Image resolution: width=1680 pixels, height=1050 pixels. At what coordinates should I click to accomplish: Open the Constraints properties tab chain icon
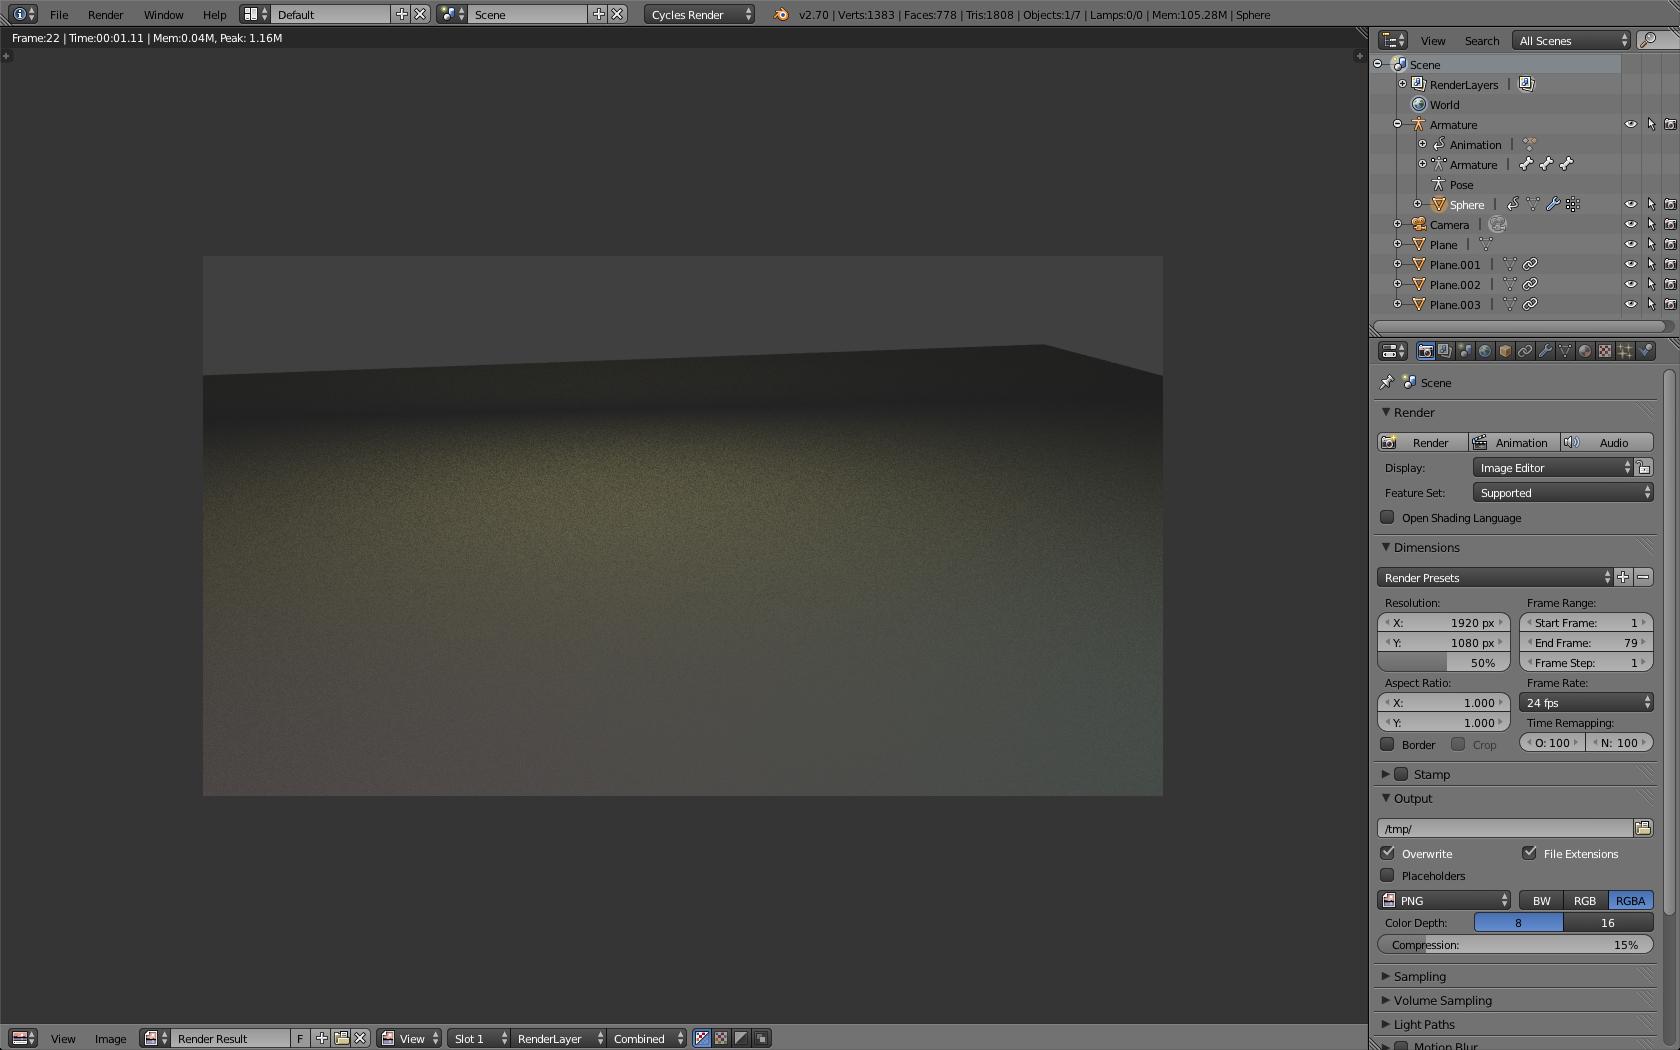(1525, 351)
